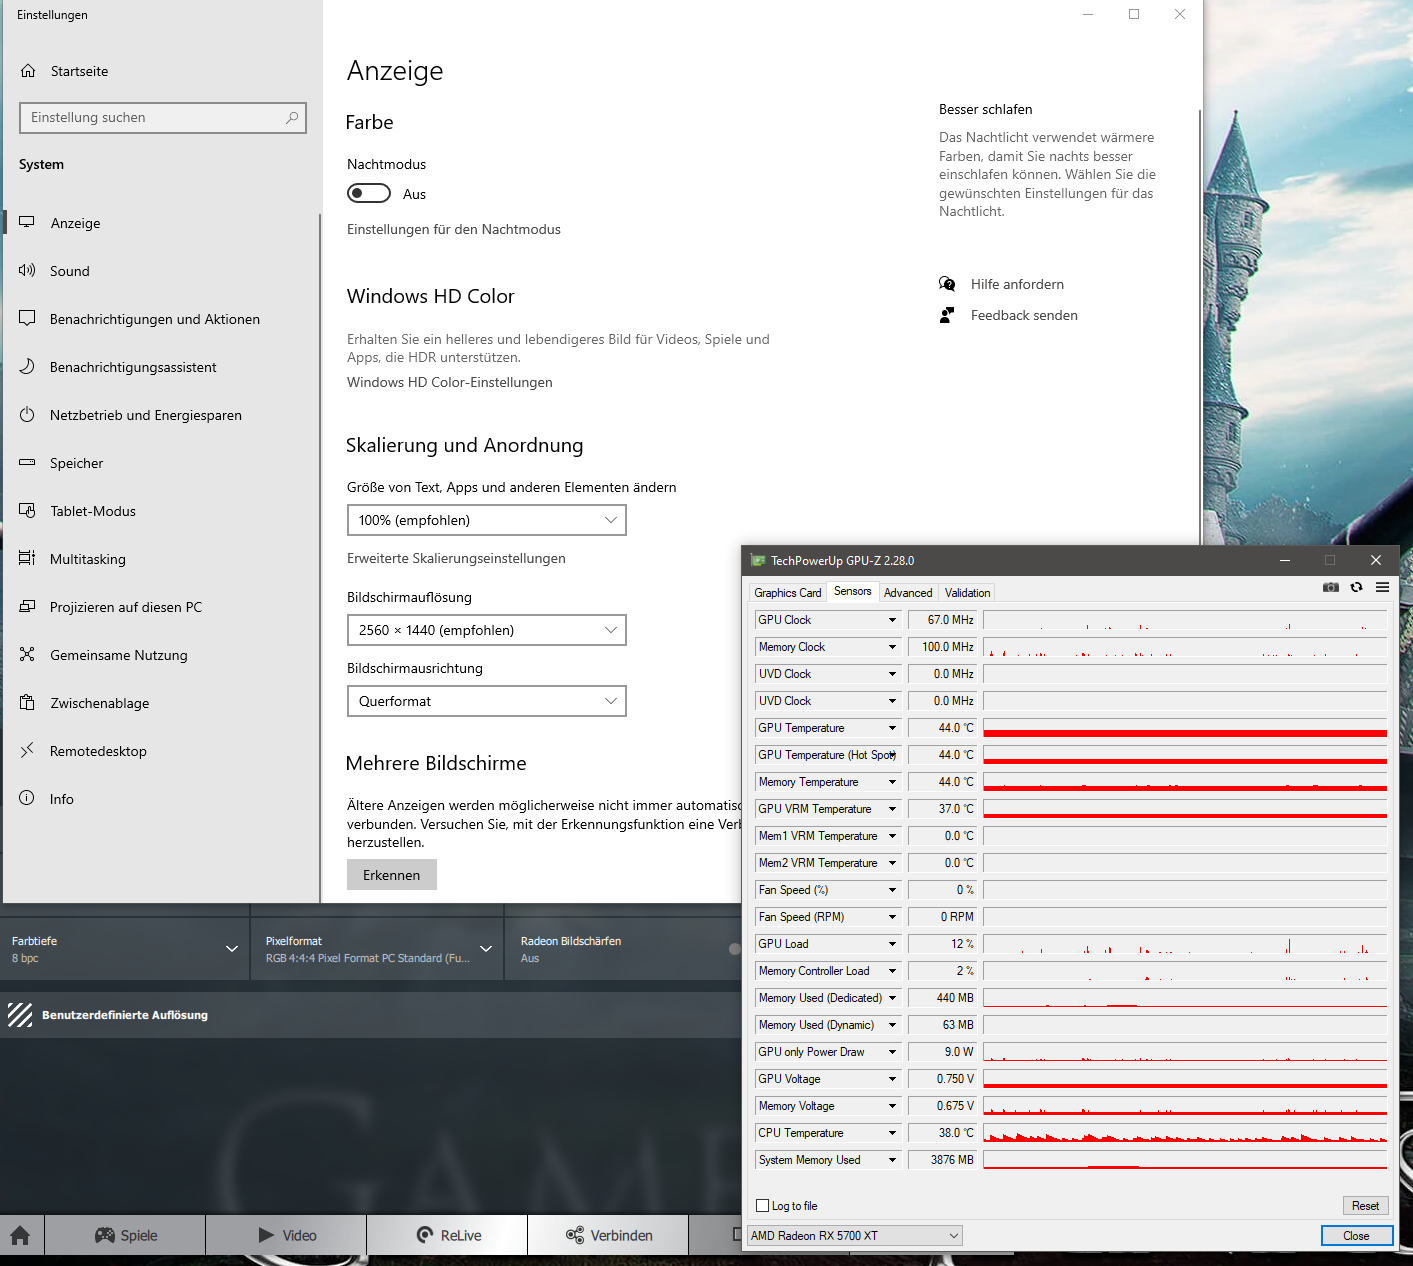Expand Pixelformat dropdown in Radeon
This screenshot has width=1413, height=1266.
tap(486, 949)
